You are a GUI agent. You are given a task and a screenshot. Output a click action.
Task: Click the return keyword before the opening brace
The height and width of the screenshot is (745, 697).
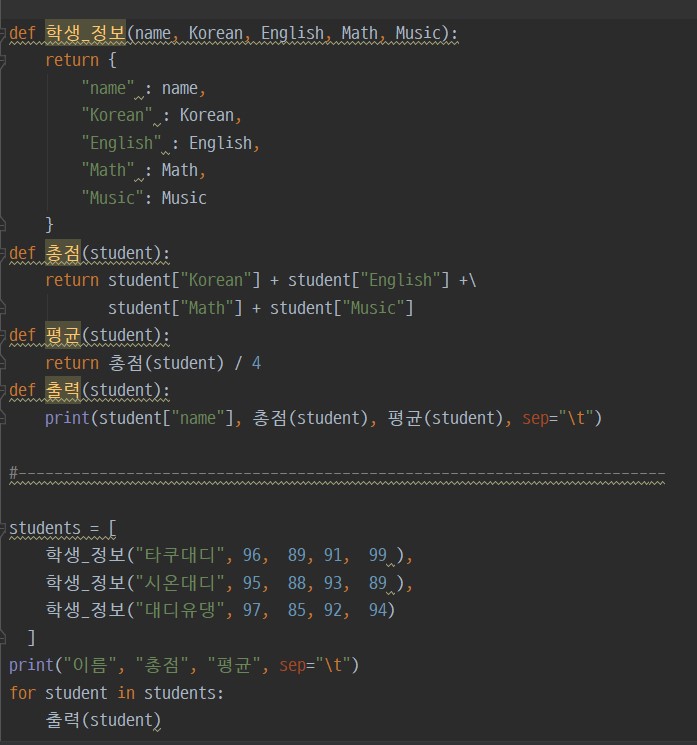[x=72, y=60]
